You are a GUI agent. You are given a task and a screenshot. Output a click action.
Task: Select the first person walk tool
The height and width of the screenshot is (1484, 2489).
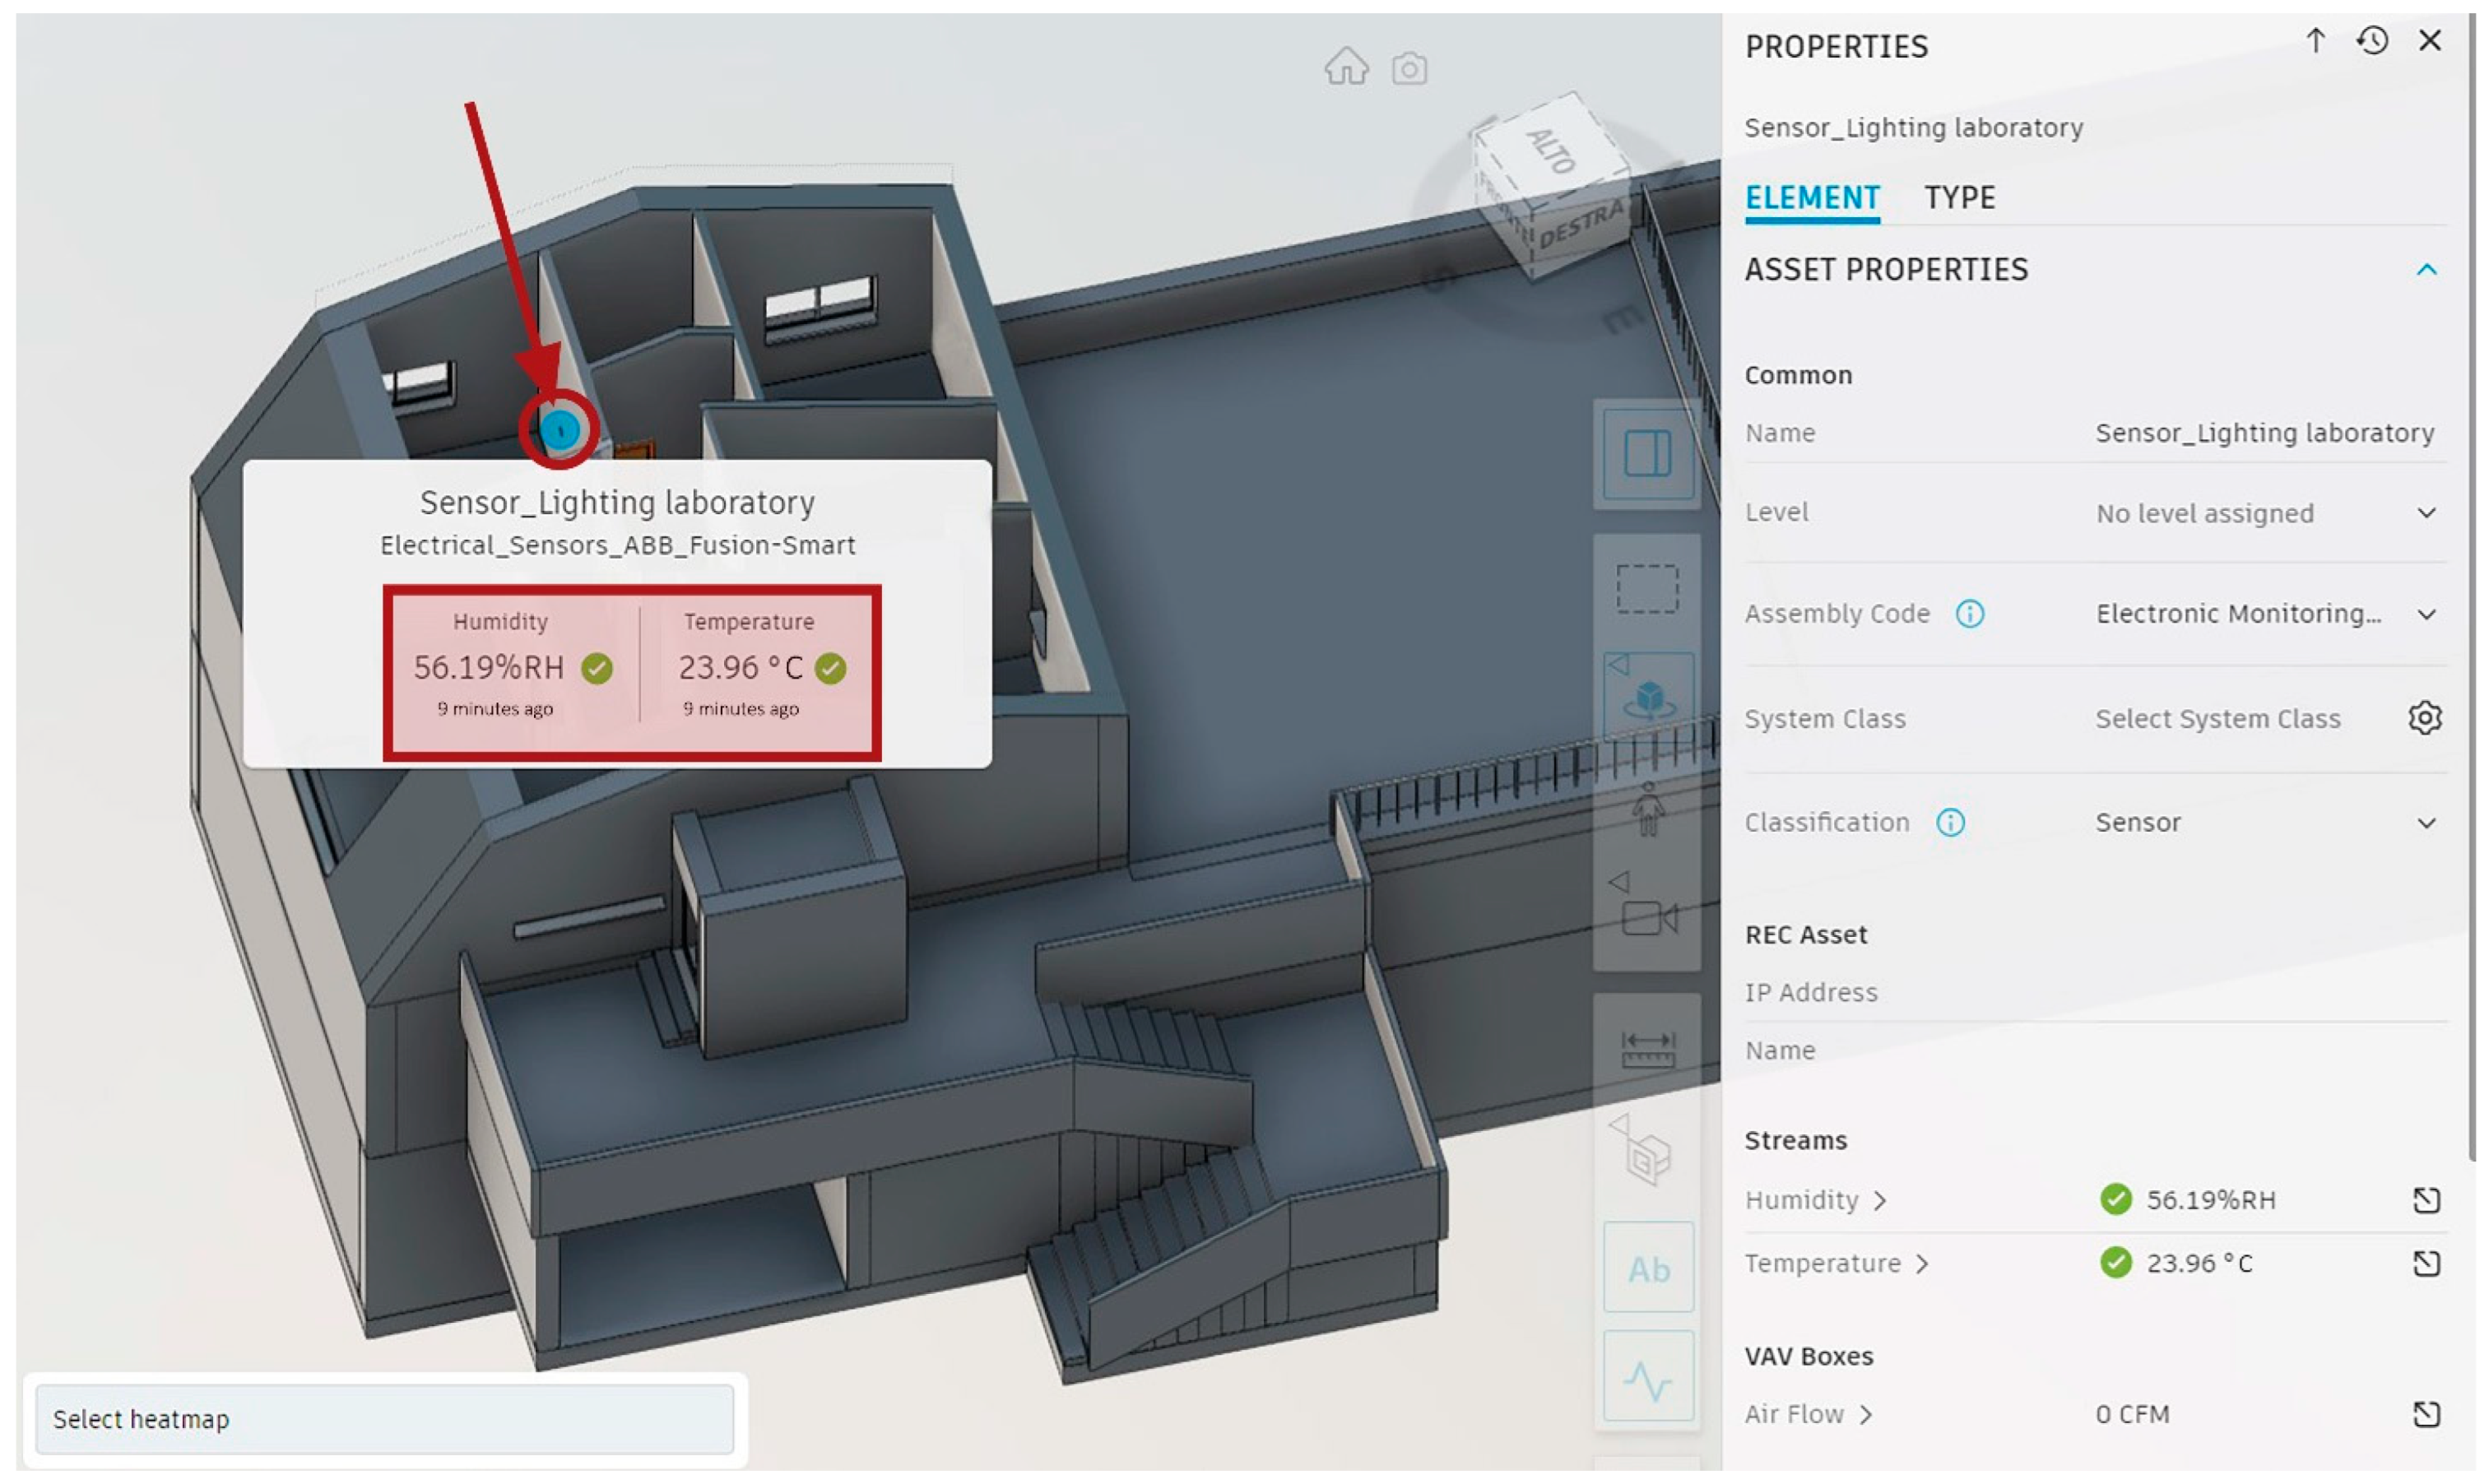pyautogui.click(x=1647, y=810)
